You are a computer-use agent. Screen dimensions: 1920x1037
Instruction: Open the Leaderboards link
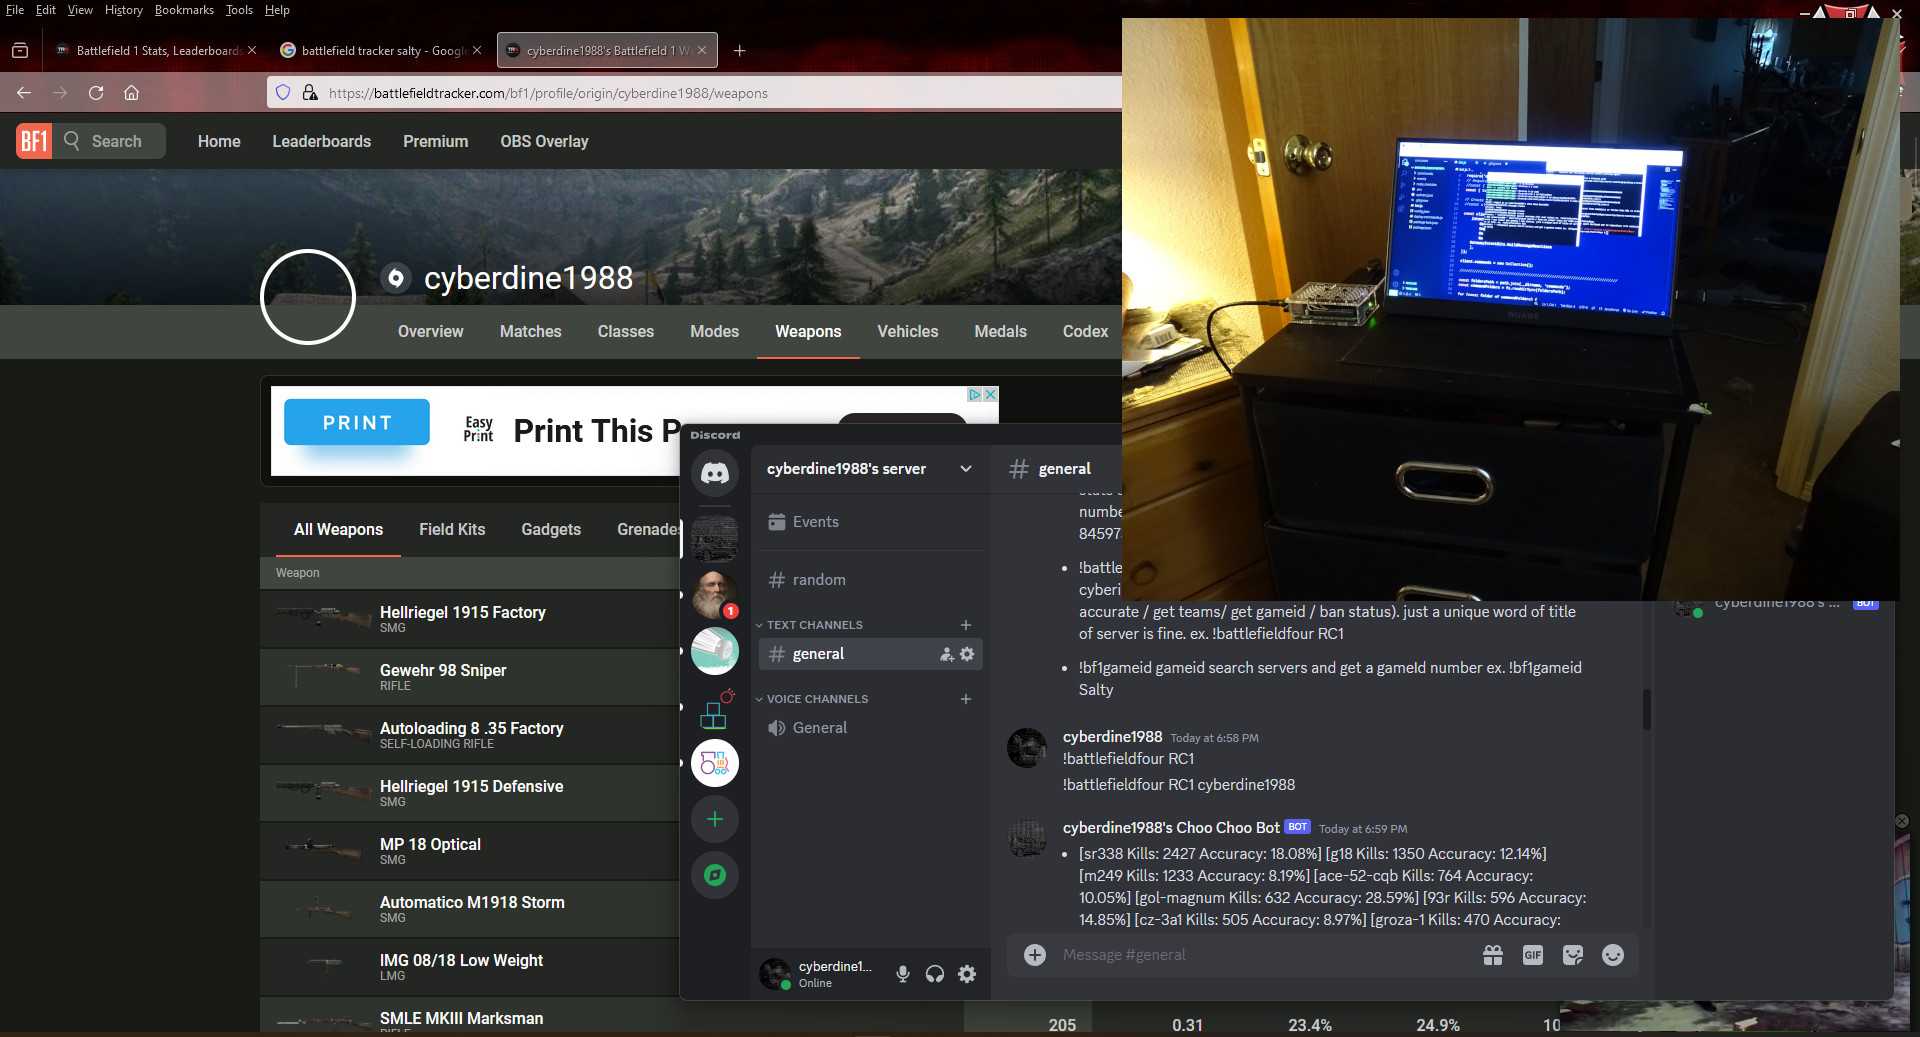point(321,141)
